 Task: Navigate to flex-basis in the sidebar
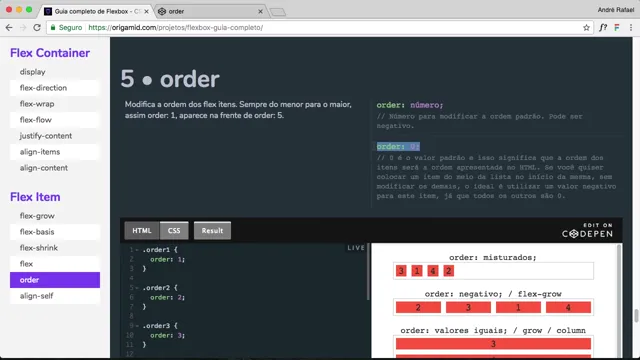click(x=55, y=232)
